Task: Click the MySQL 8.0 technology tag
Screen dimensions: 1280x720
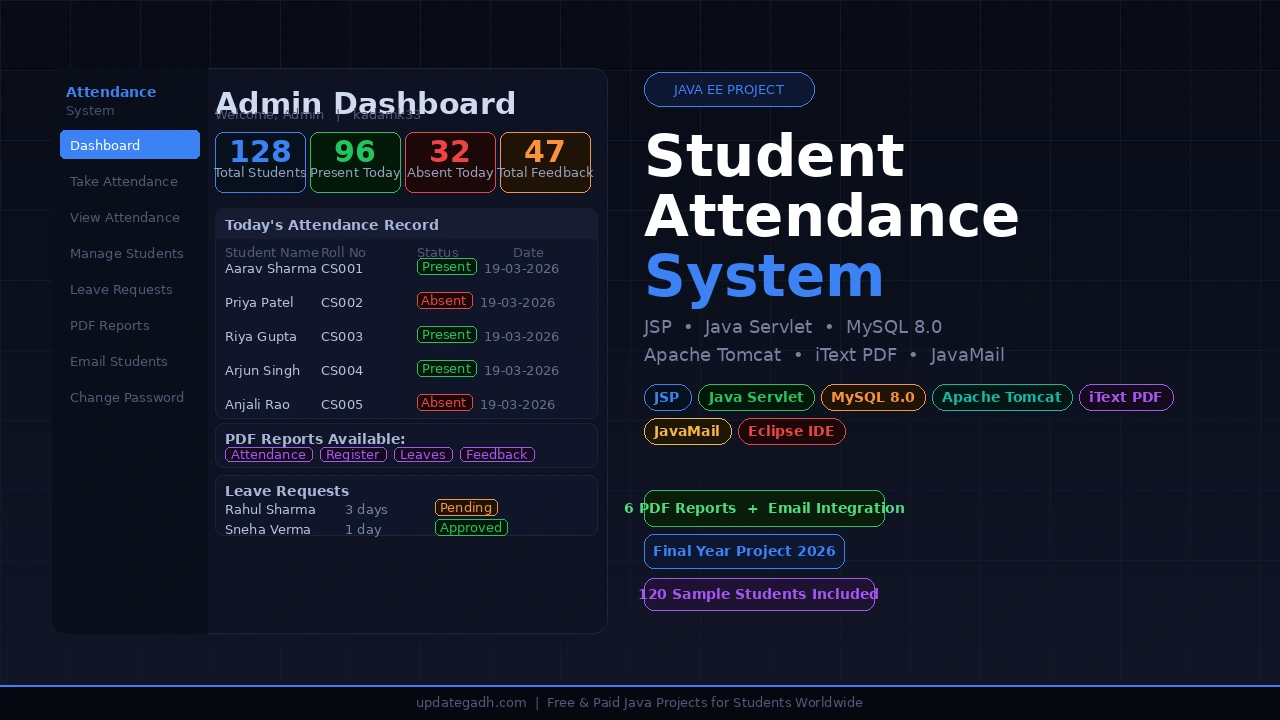Action: coord(872,397)
